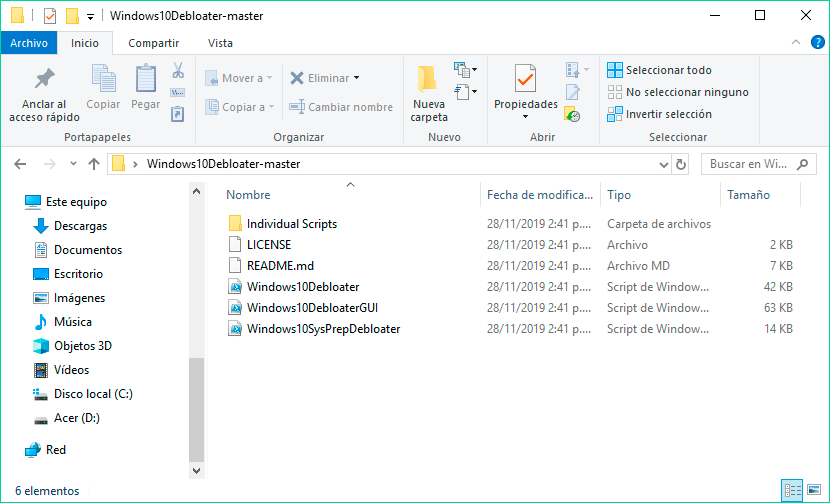Switch to the Inicio tab
The width and height of the screenshot is (830, 503).
tap(85, 43)
